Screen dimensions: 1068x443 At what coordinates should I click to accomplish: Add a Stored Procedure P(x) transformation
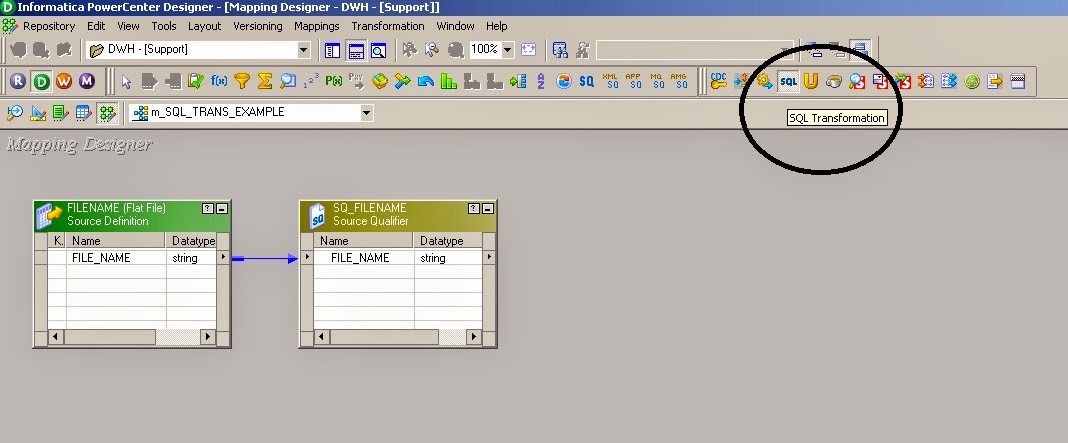[x=334, y=81]
